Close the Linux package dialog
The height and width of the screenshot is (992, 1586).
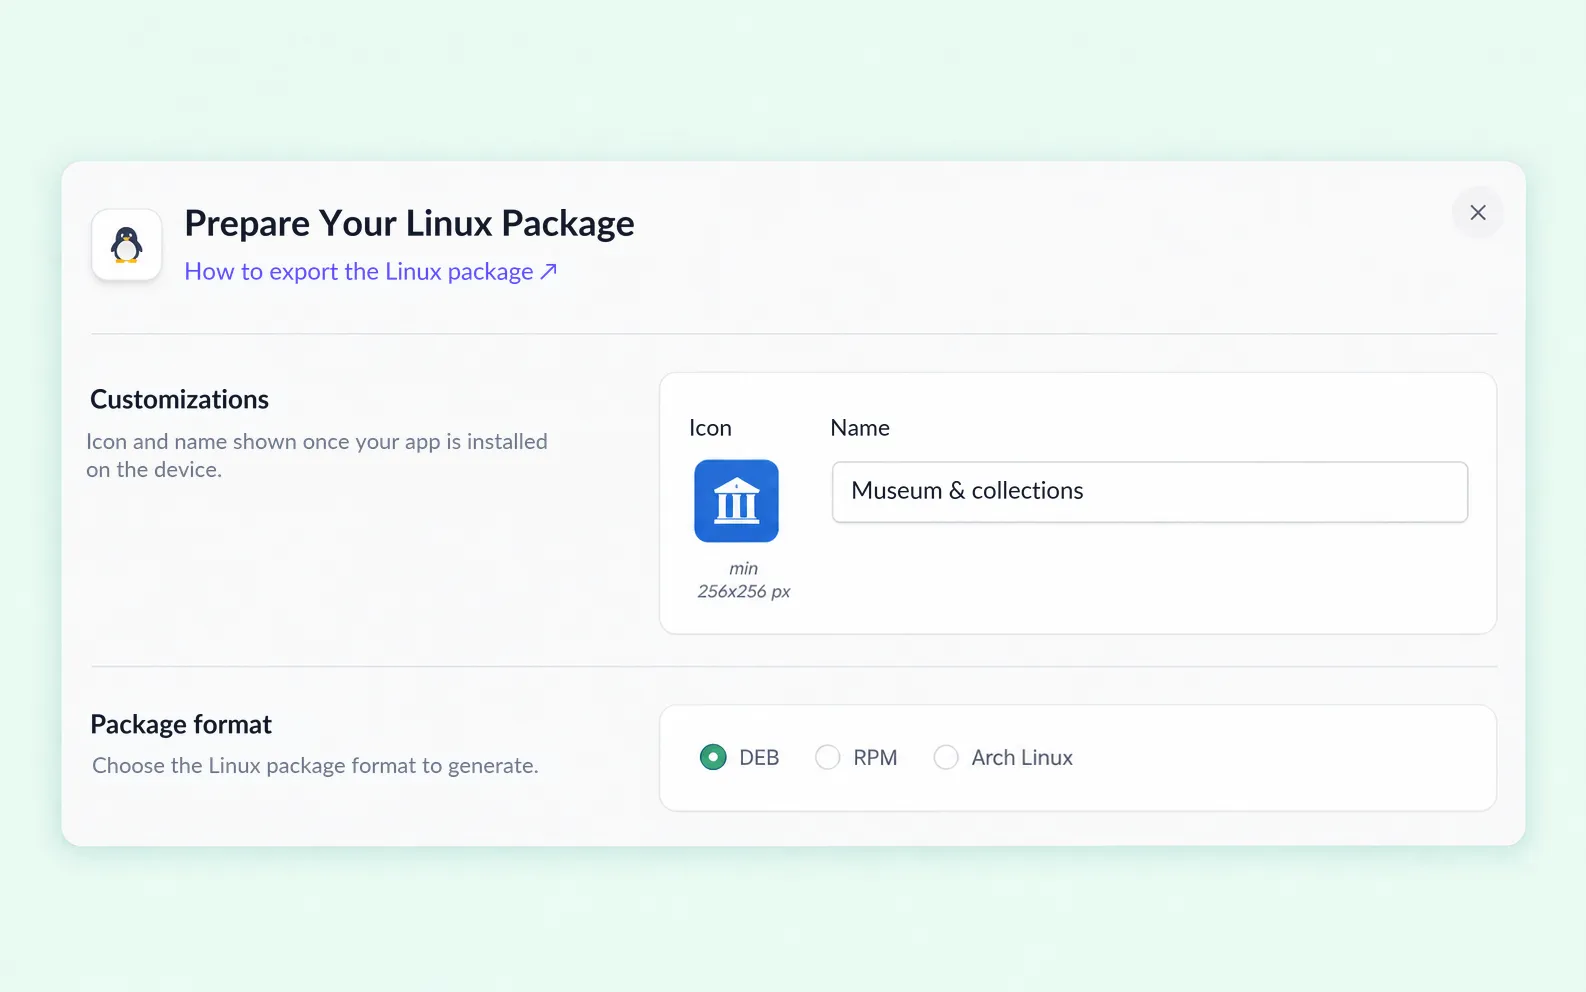coord(1477,212)
